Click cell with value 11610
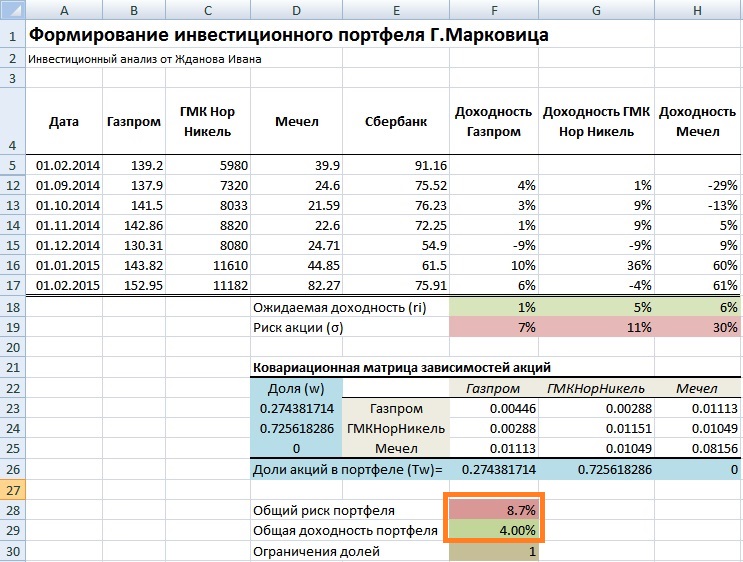The height and width of the screenshot is (562, 743). click(208, 265)
